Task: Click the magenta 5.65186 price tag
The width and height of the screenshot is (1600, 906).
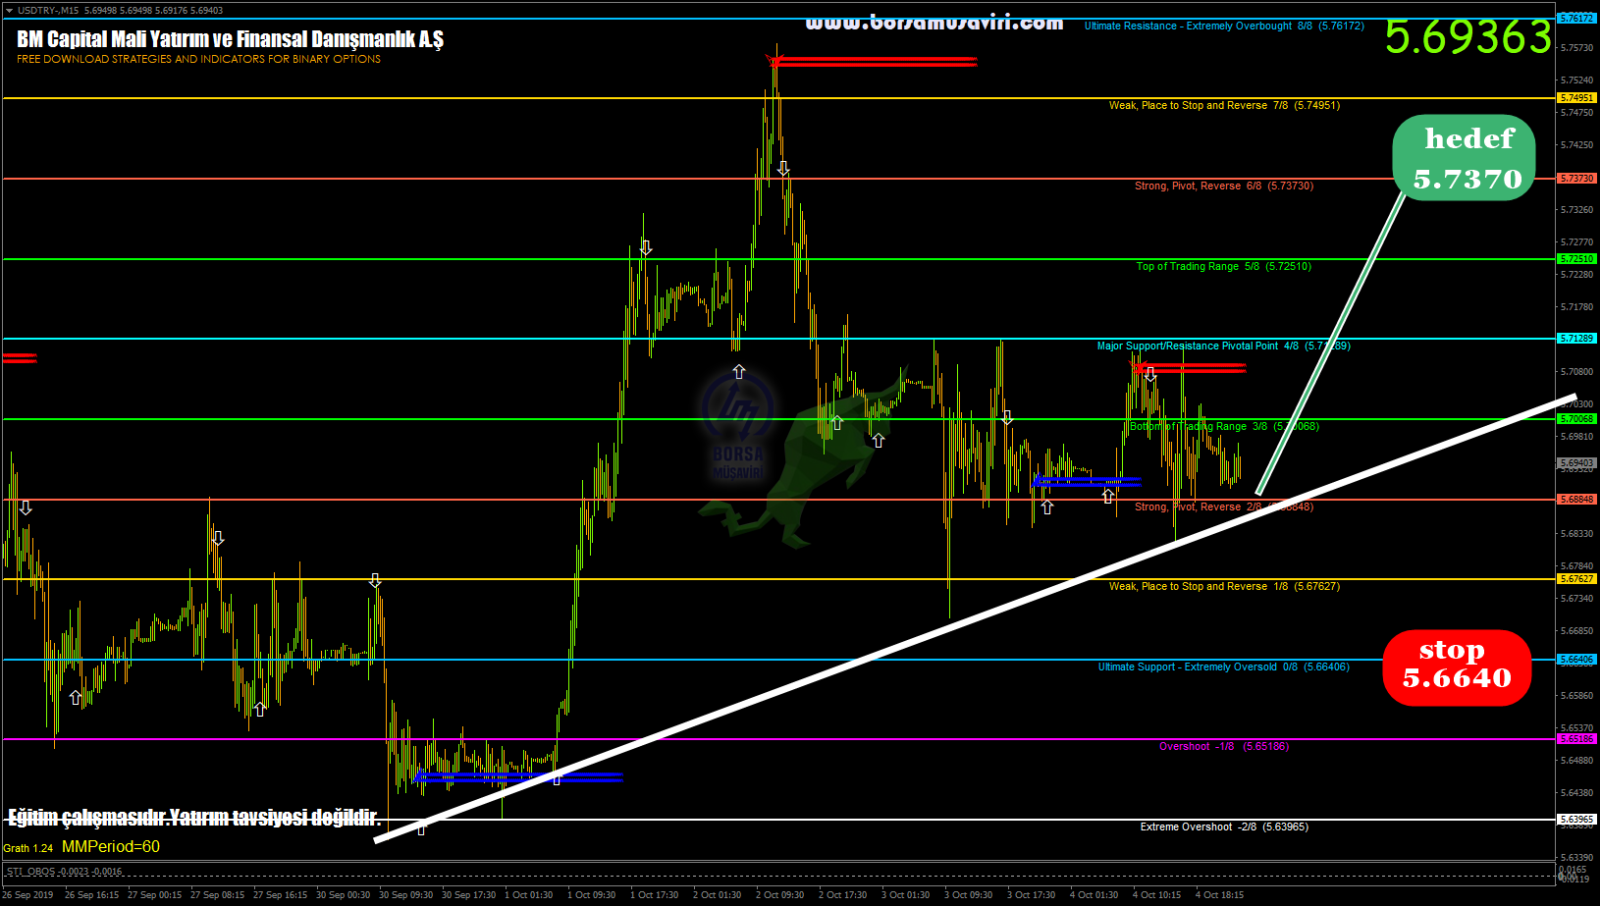Action: pyautogui.click(x=1577, y=739)
